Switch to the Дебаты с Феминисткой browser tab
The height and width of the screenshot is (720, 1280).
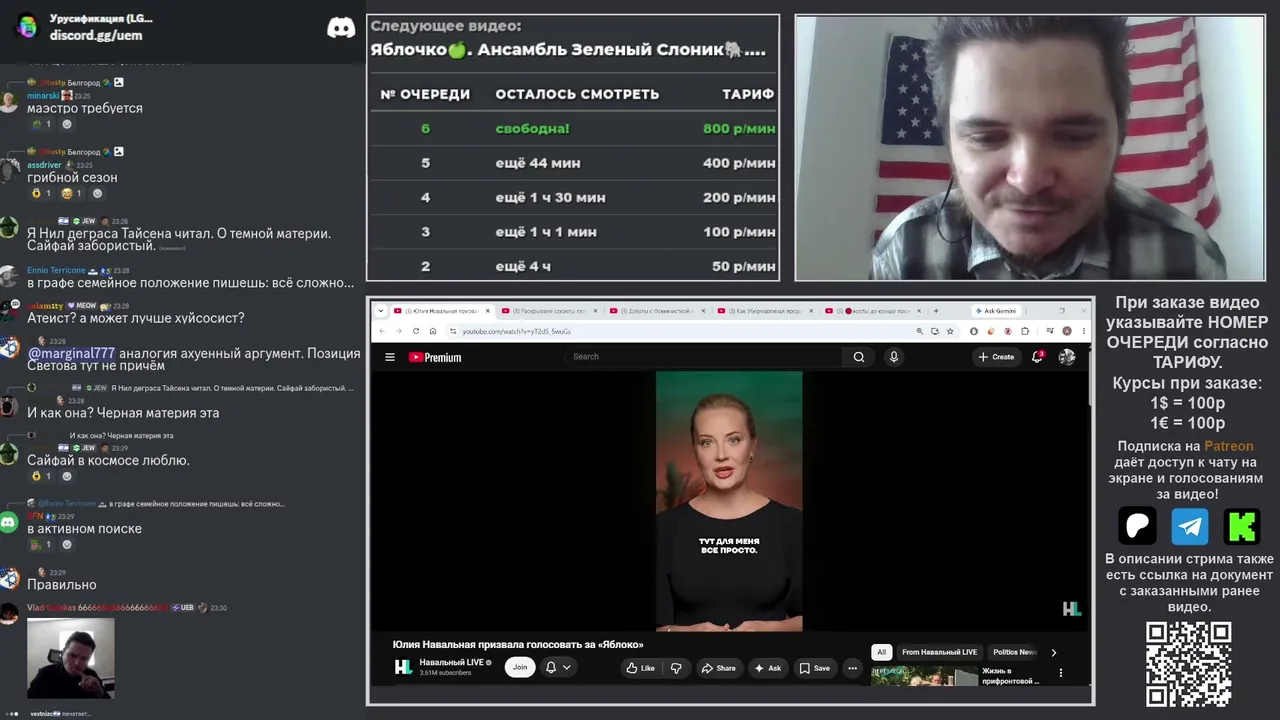click(656, 311)
